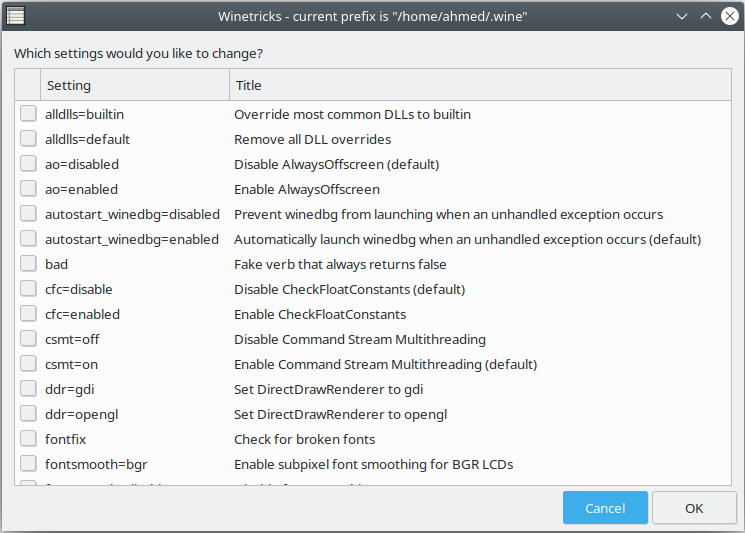Click the 'cfc=enabled' setting name
This screenshot has width=745, height=533.
(x=82, y=314)
